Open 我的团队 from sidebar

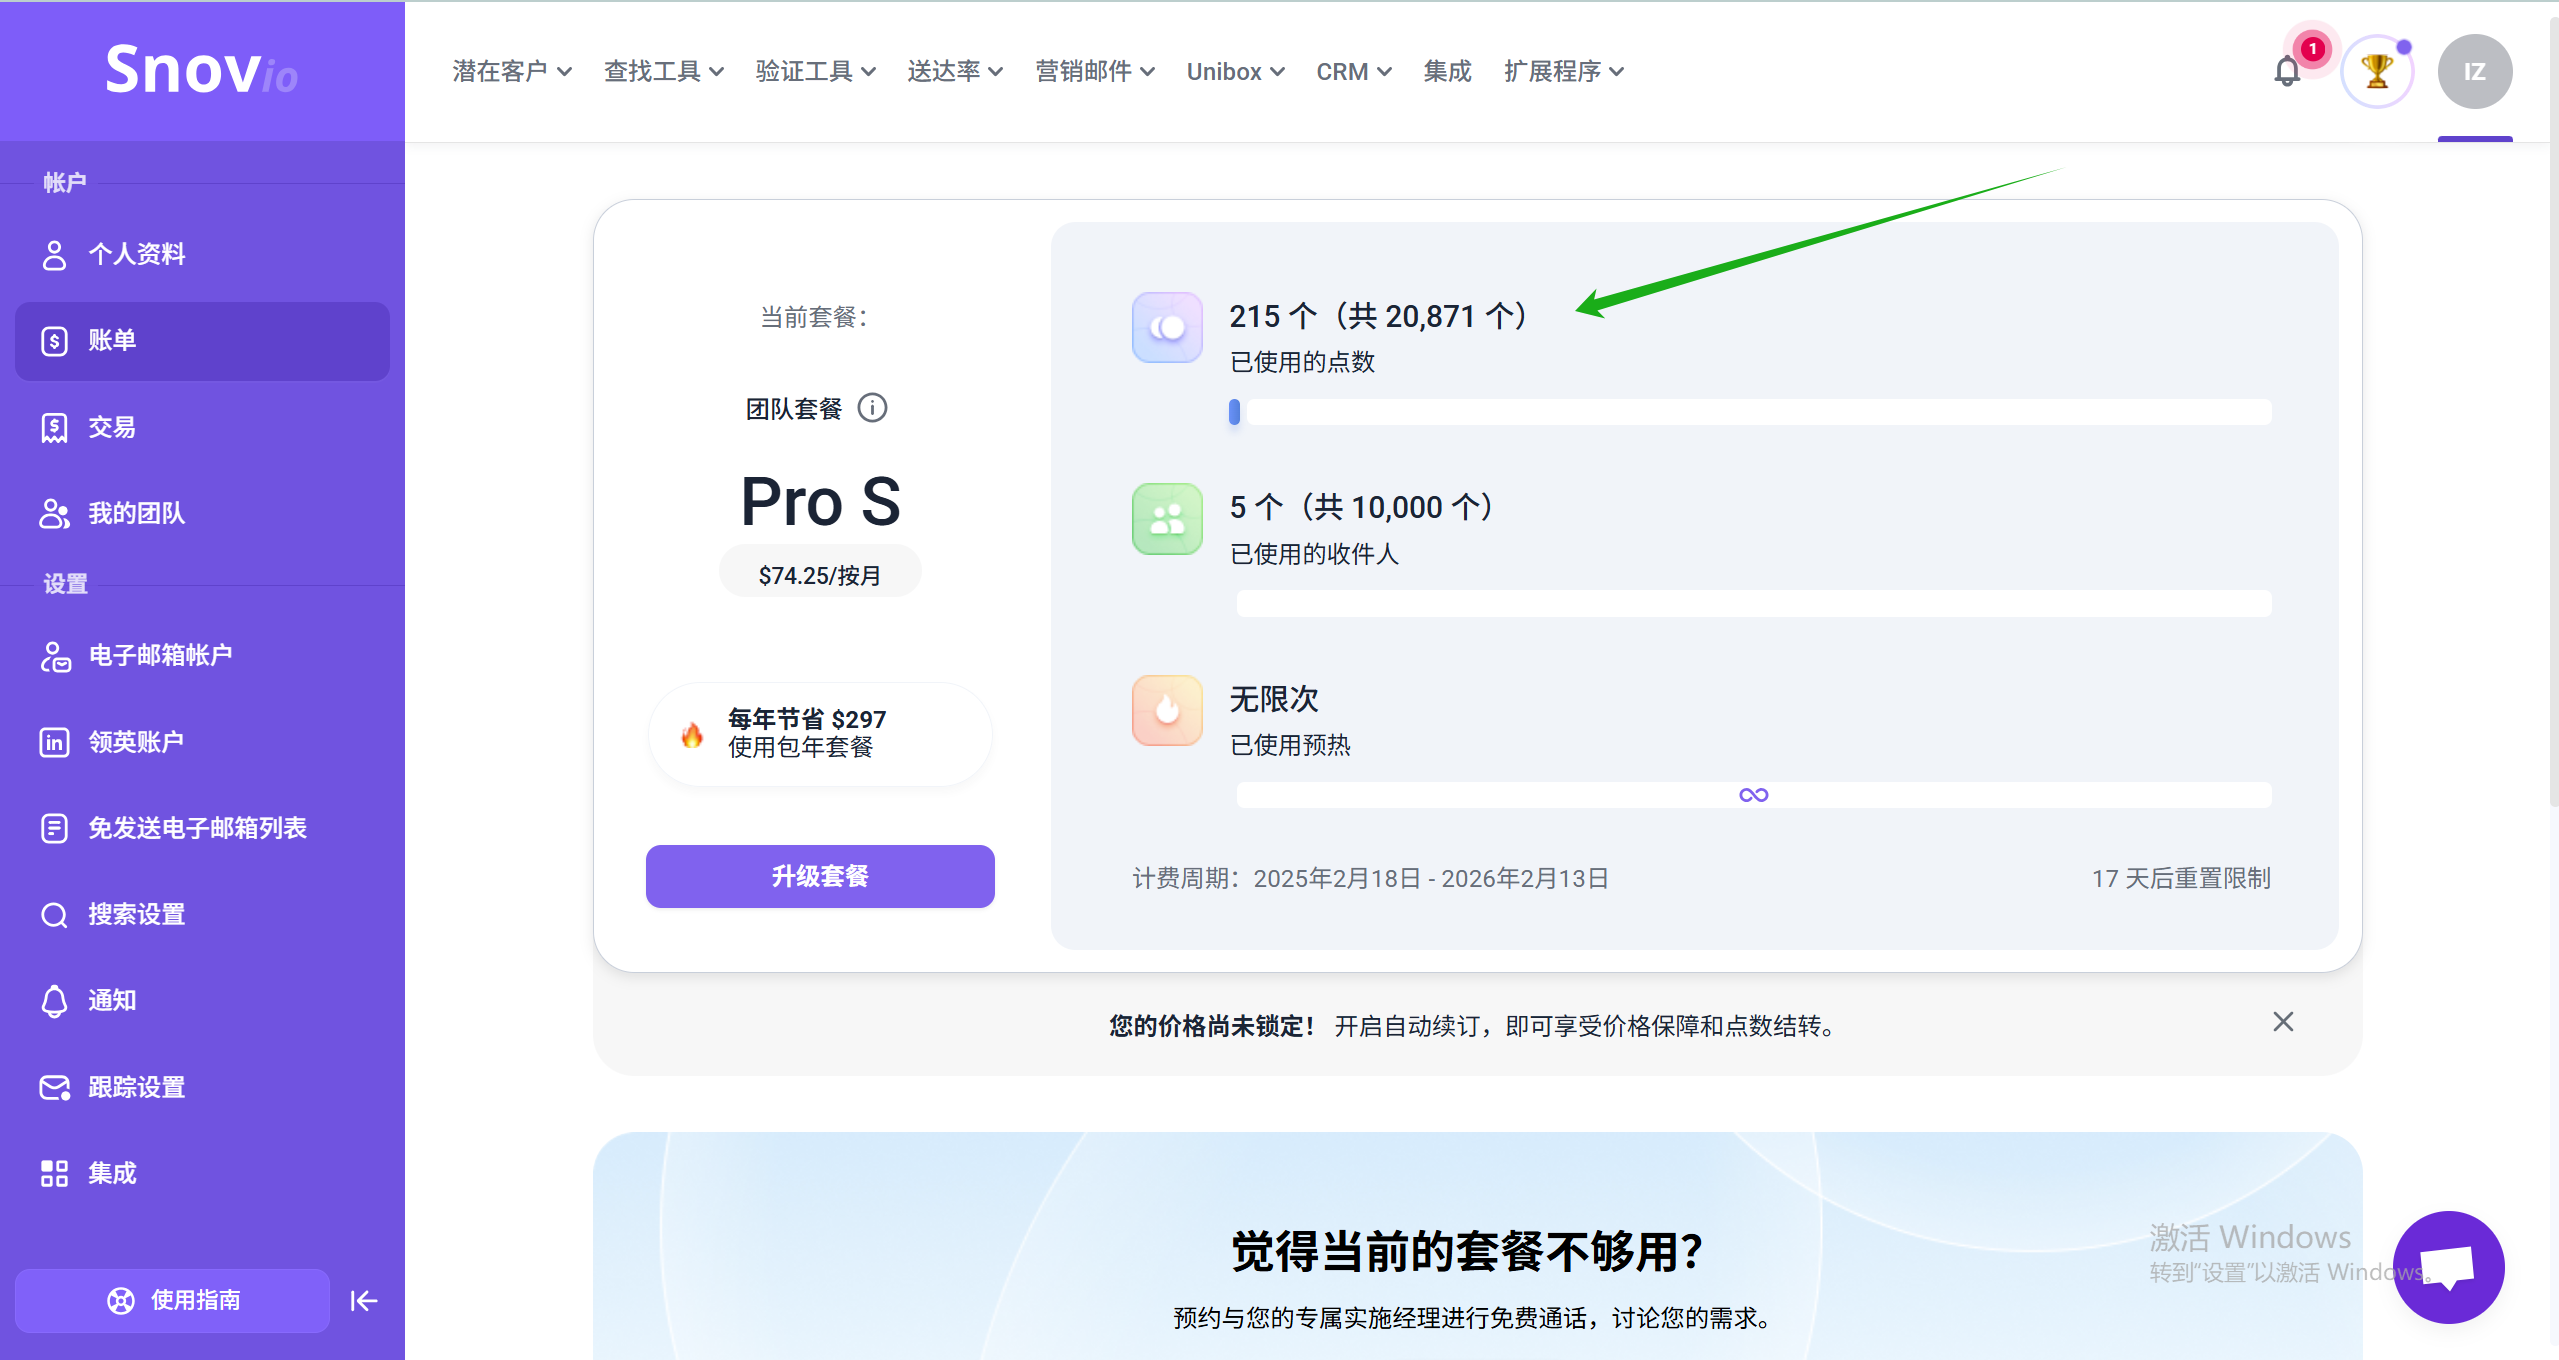click(x=202, y=513)
